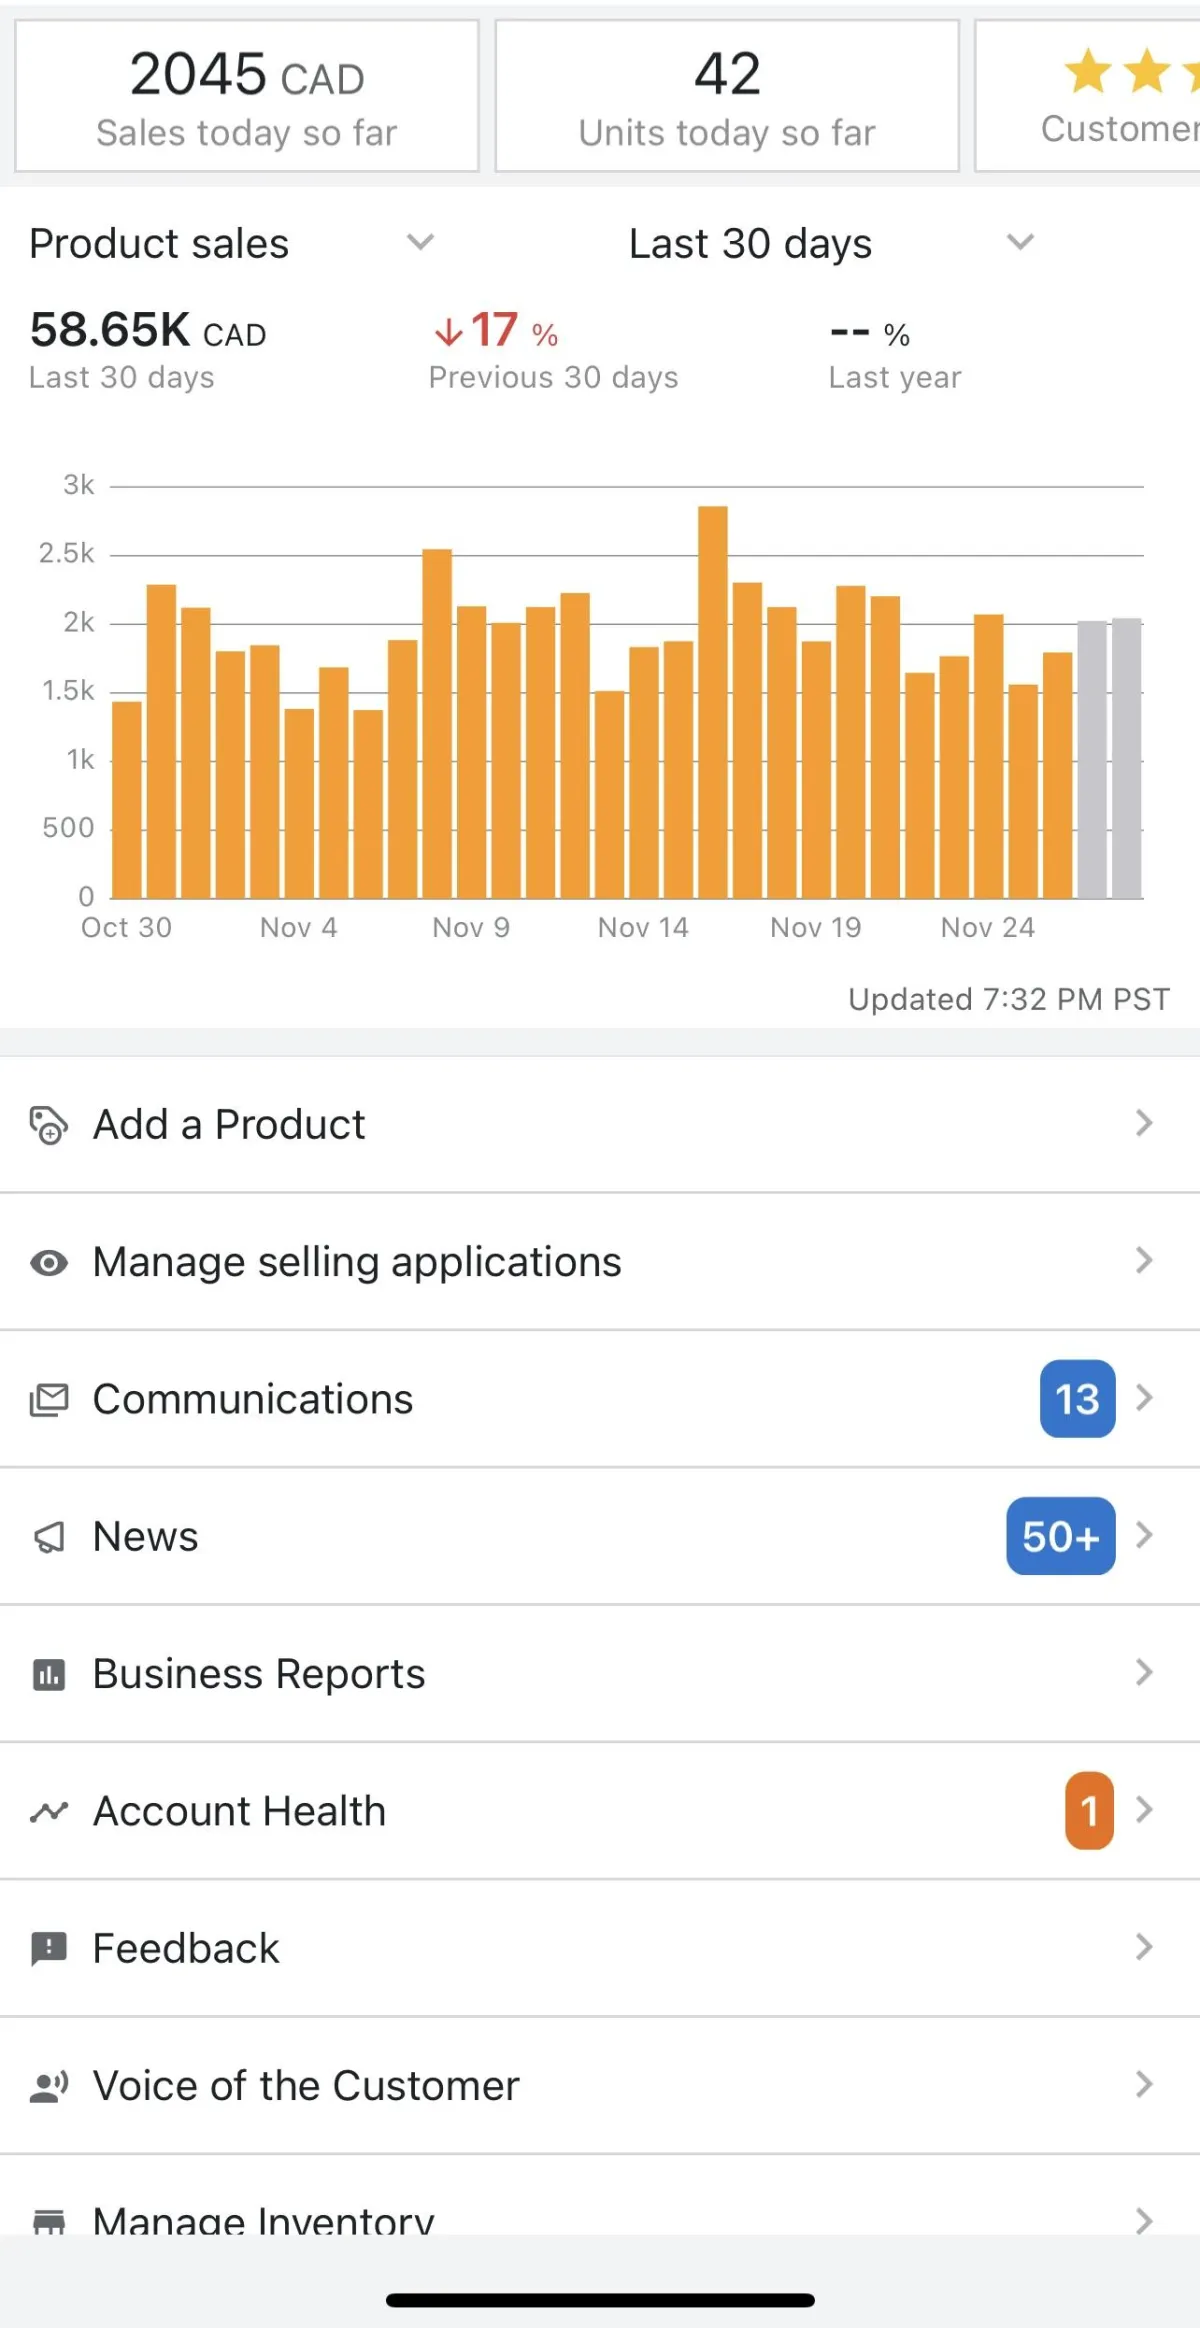Tap the Business Reports chart icon

(48, 1674)
